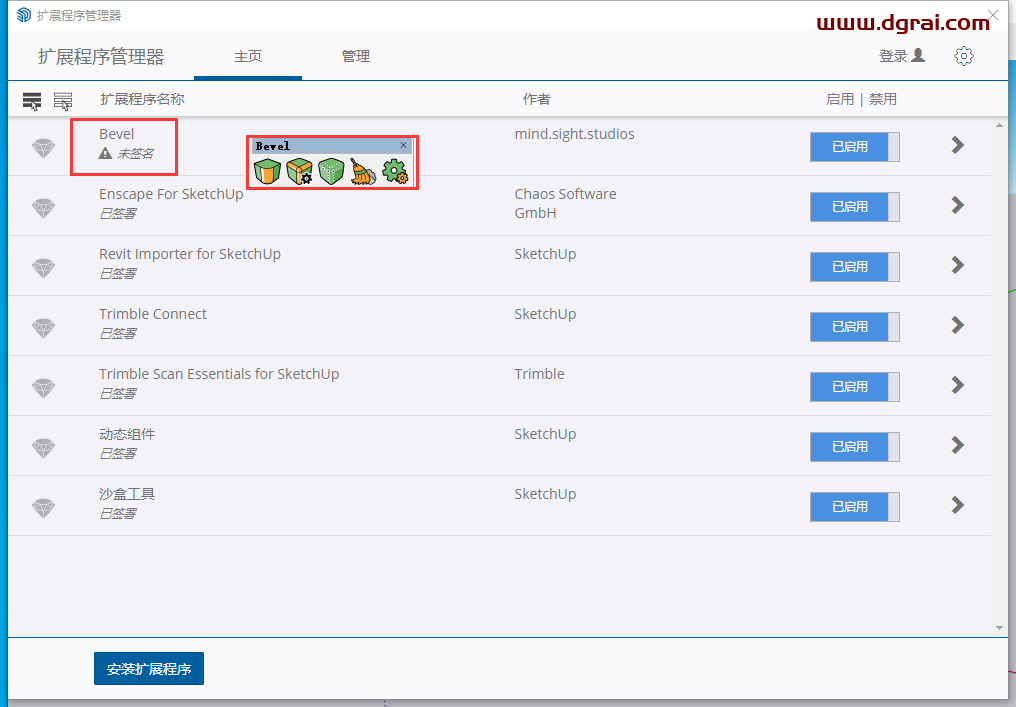
Task: Expand details chevron for Bevel
Action: [x=958, y=145]
